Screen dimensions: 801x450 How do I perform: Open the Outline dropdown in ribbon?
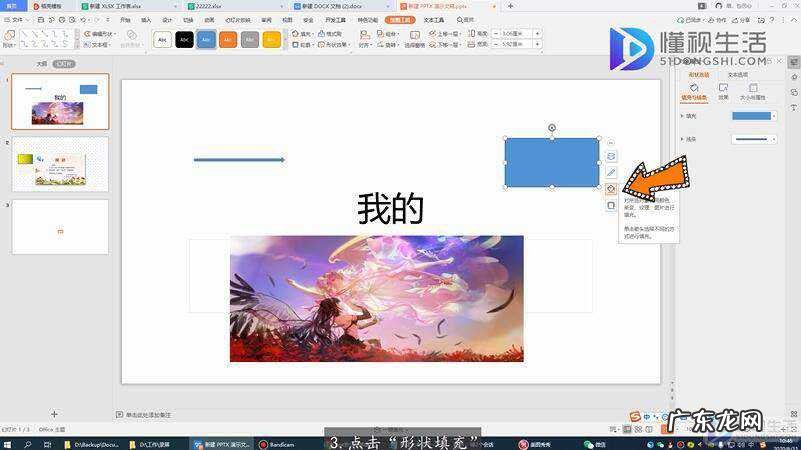[x=301, y=45]
